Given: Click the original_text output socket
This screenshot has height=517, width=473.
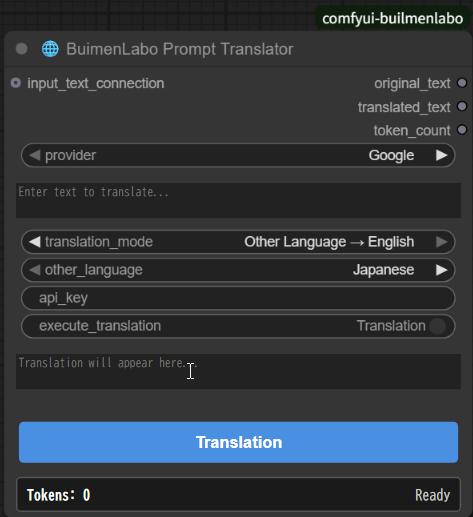Looking at the screenshot, I should click(462, 83).
